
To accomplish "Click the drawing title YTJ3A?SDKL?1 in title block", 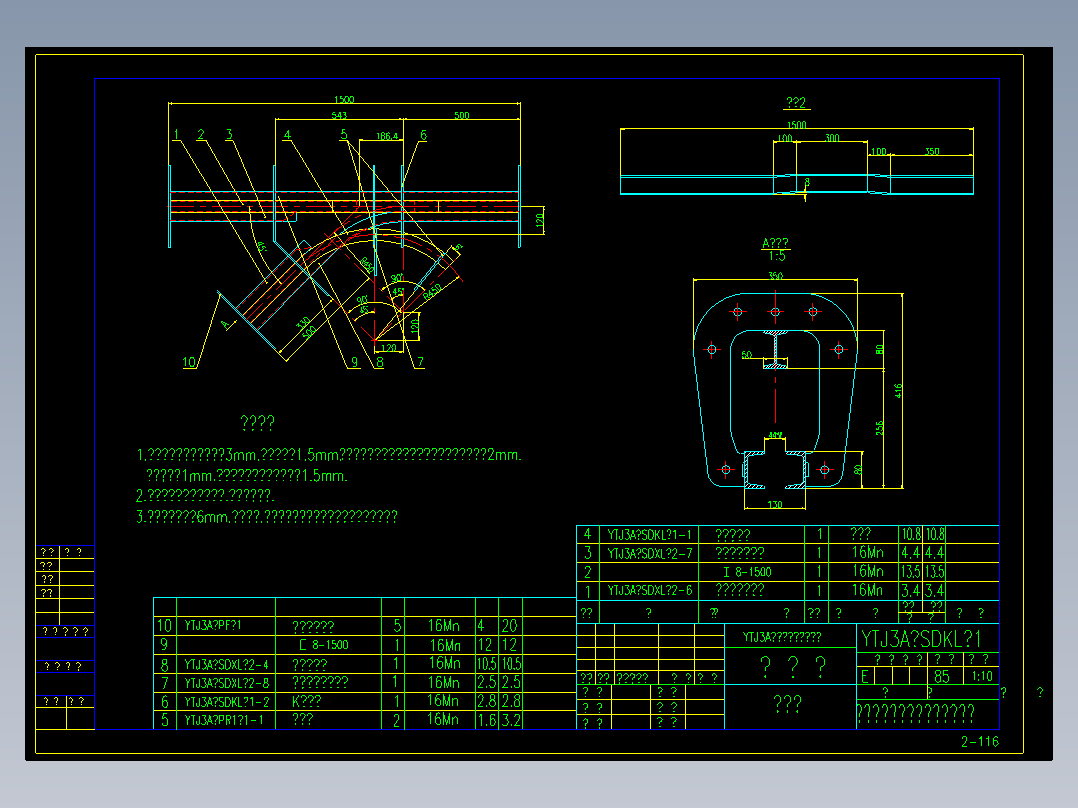I will tap(921, 639).
